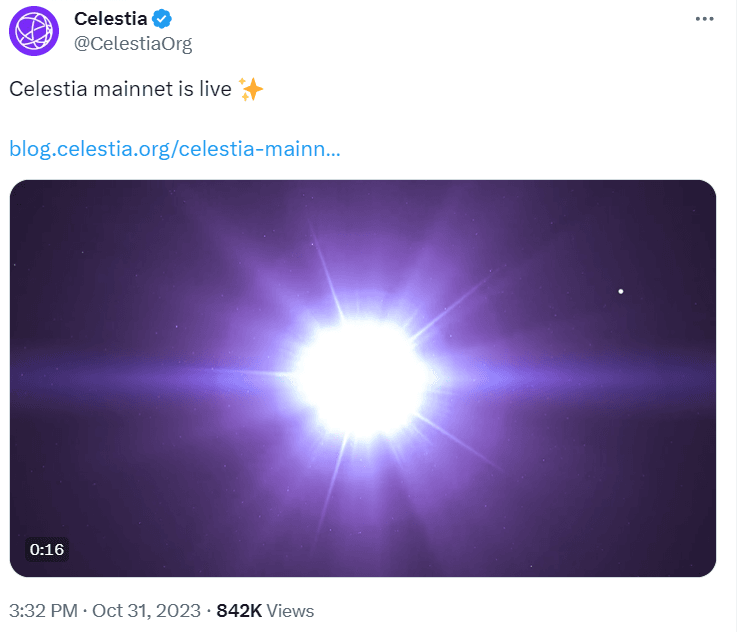Click the tweet text "Celestia mainnet is live"

[120, 89]
